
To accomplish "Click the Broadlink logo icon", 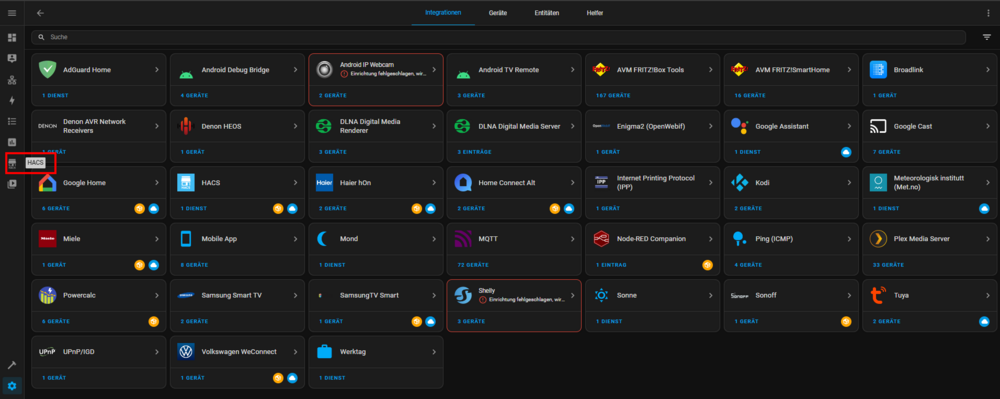I will [878, 69].
